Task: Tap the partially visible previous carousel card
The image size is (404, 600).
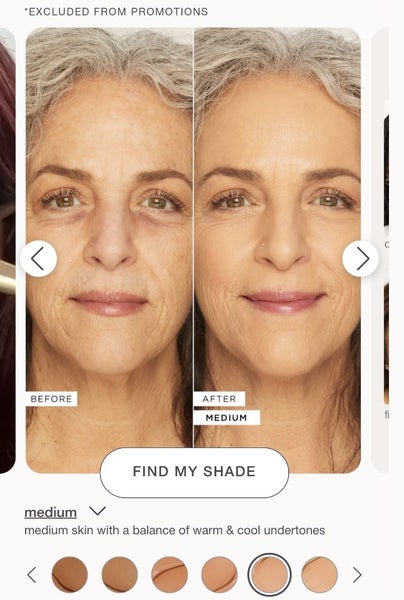Action: (7, 251)
